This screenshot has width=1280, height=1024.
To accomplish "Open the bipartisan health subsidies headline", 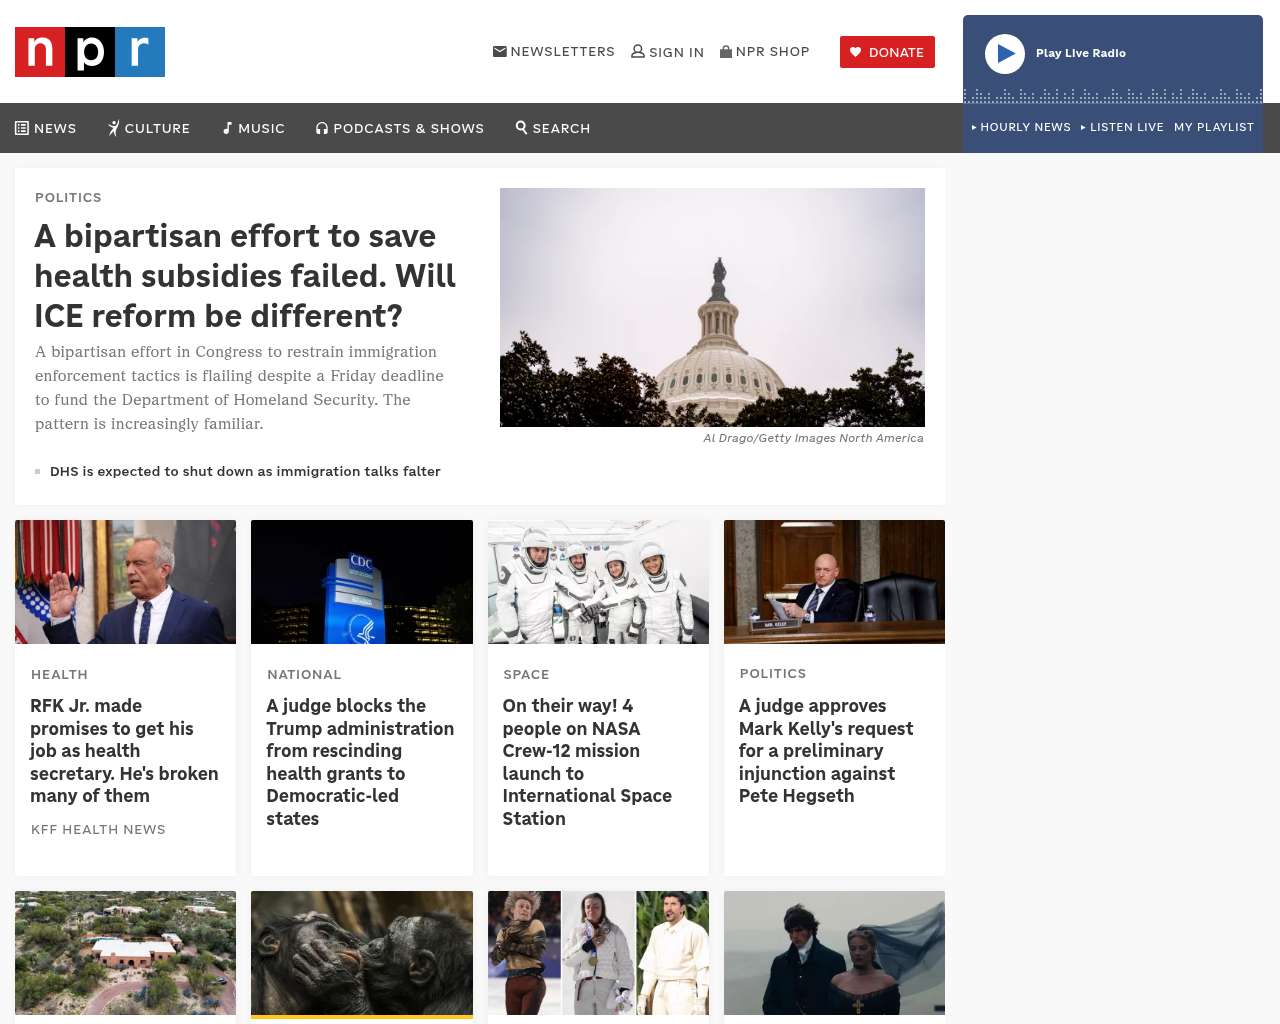I will [245, 276].
